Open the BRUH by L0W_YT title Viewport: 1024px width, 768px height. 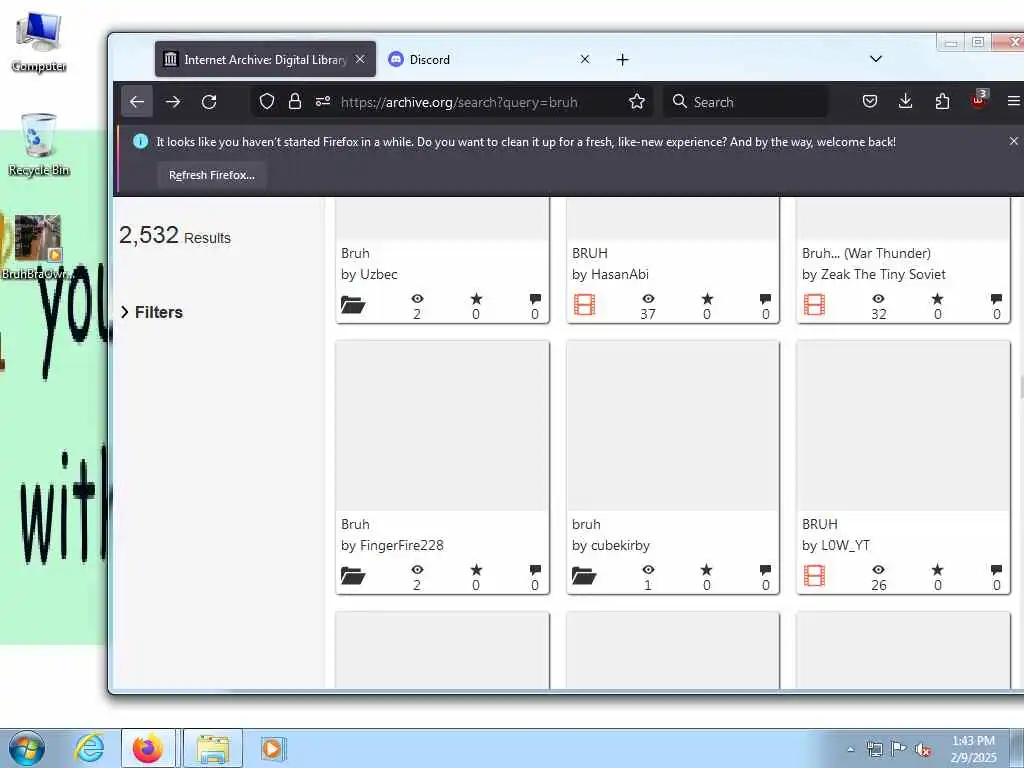click(820, 524)
